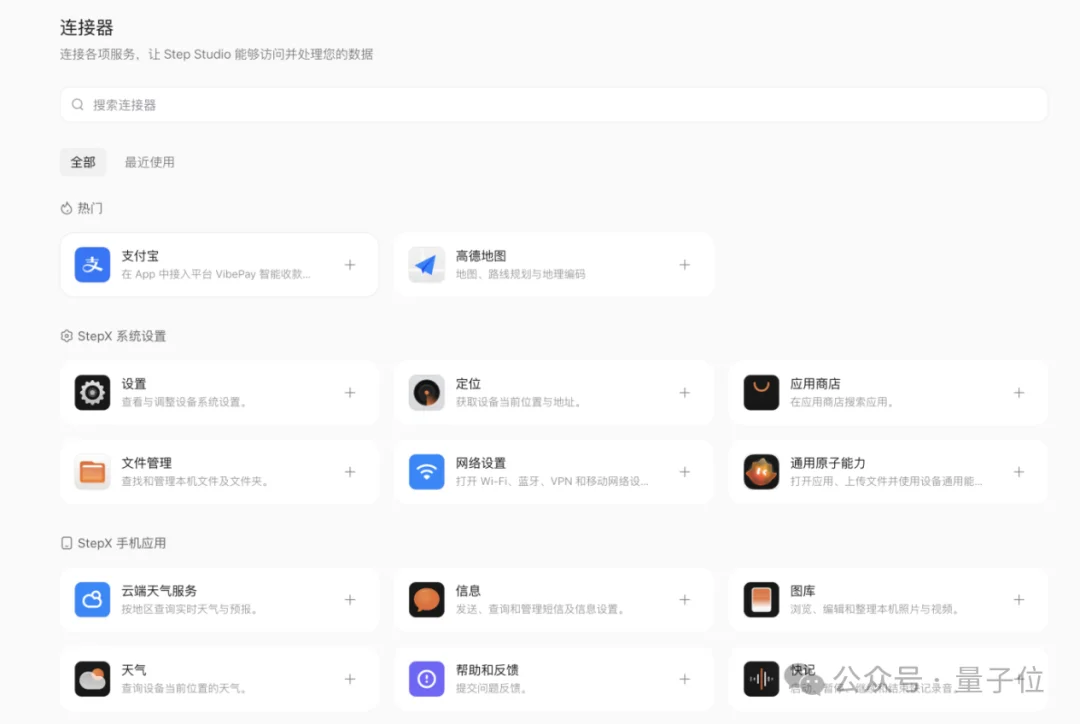This screenshot has height=724, width=1080.
Task: Click the 网络设置 Wi-Fi icon
Action: [x=426, y=472]
